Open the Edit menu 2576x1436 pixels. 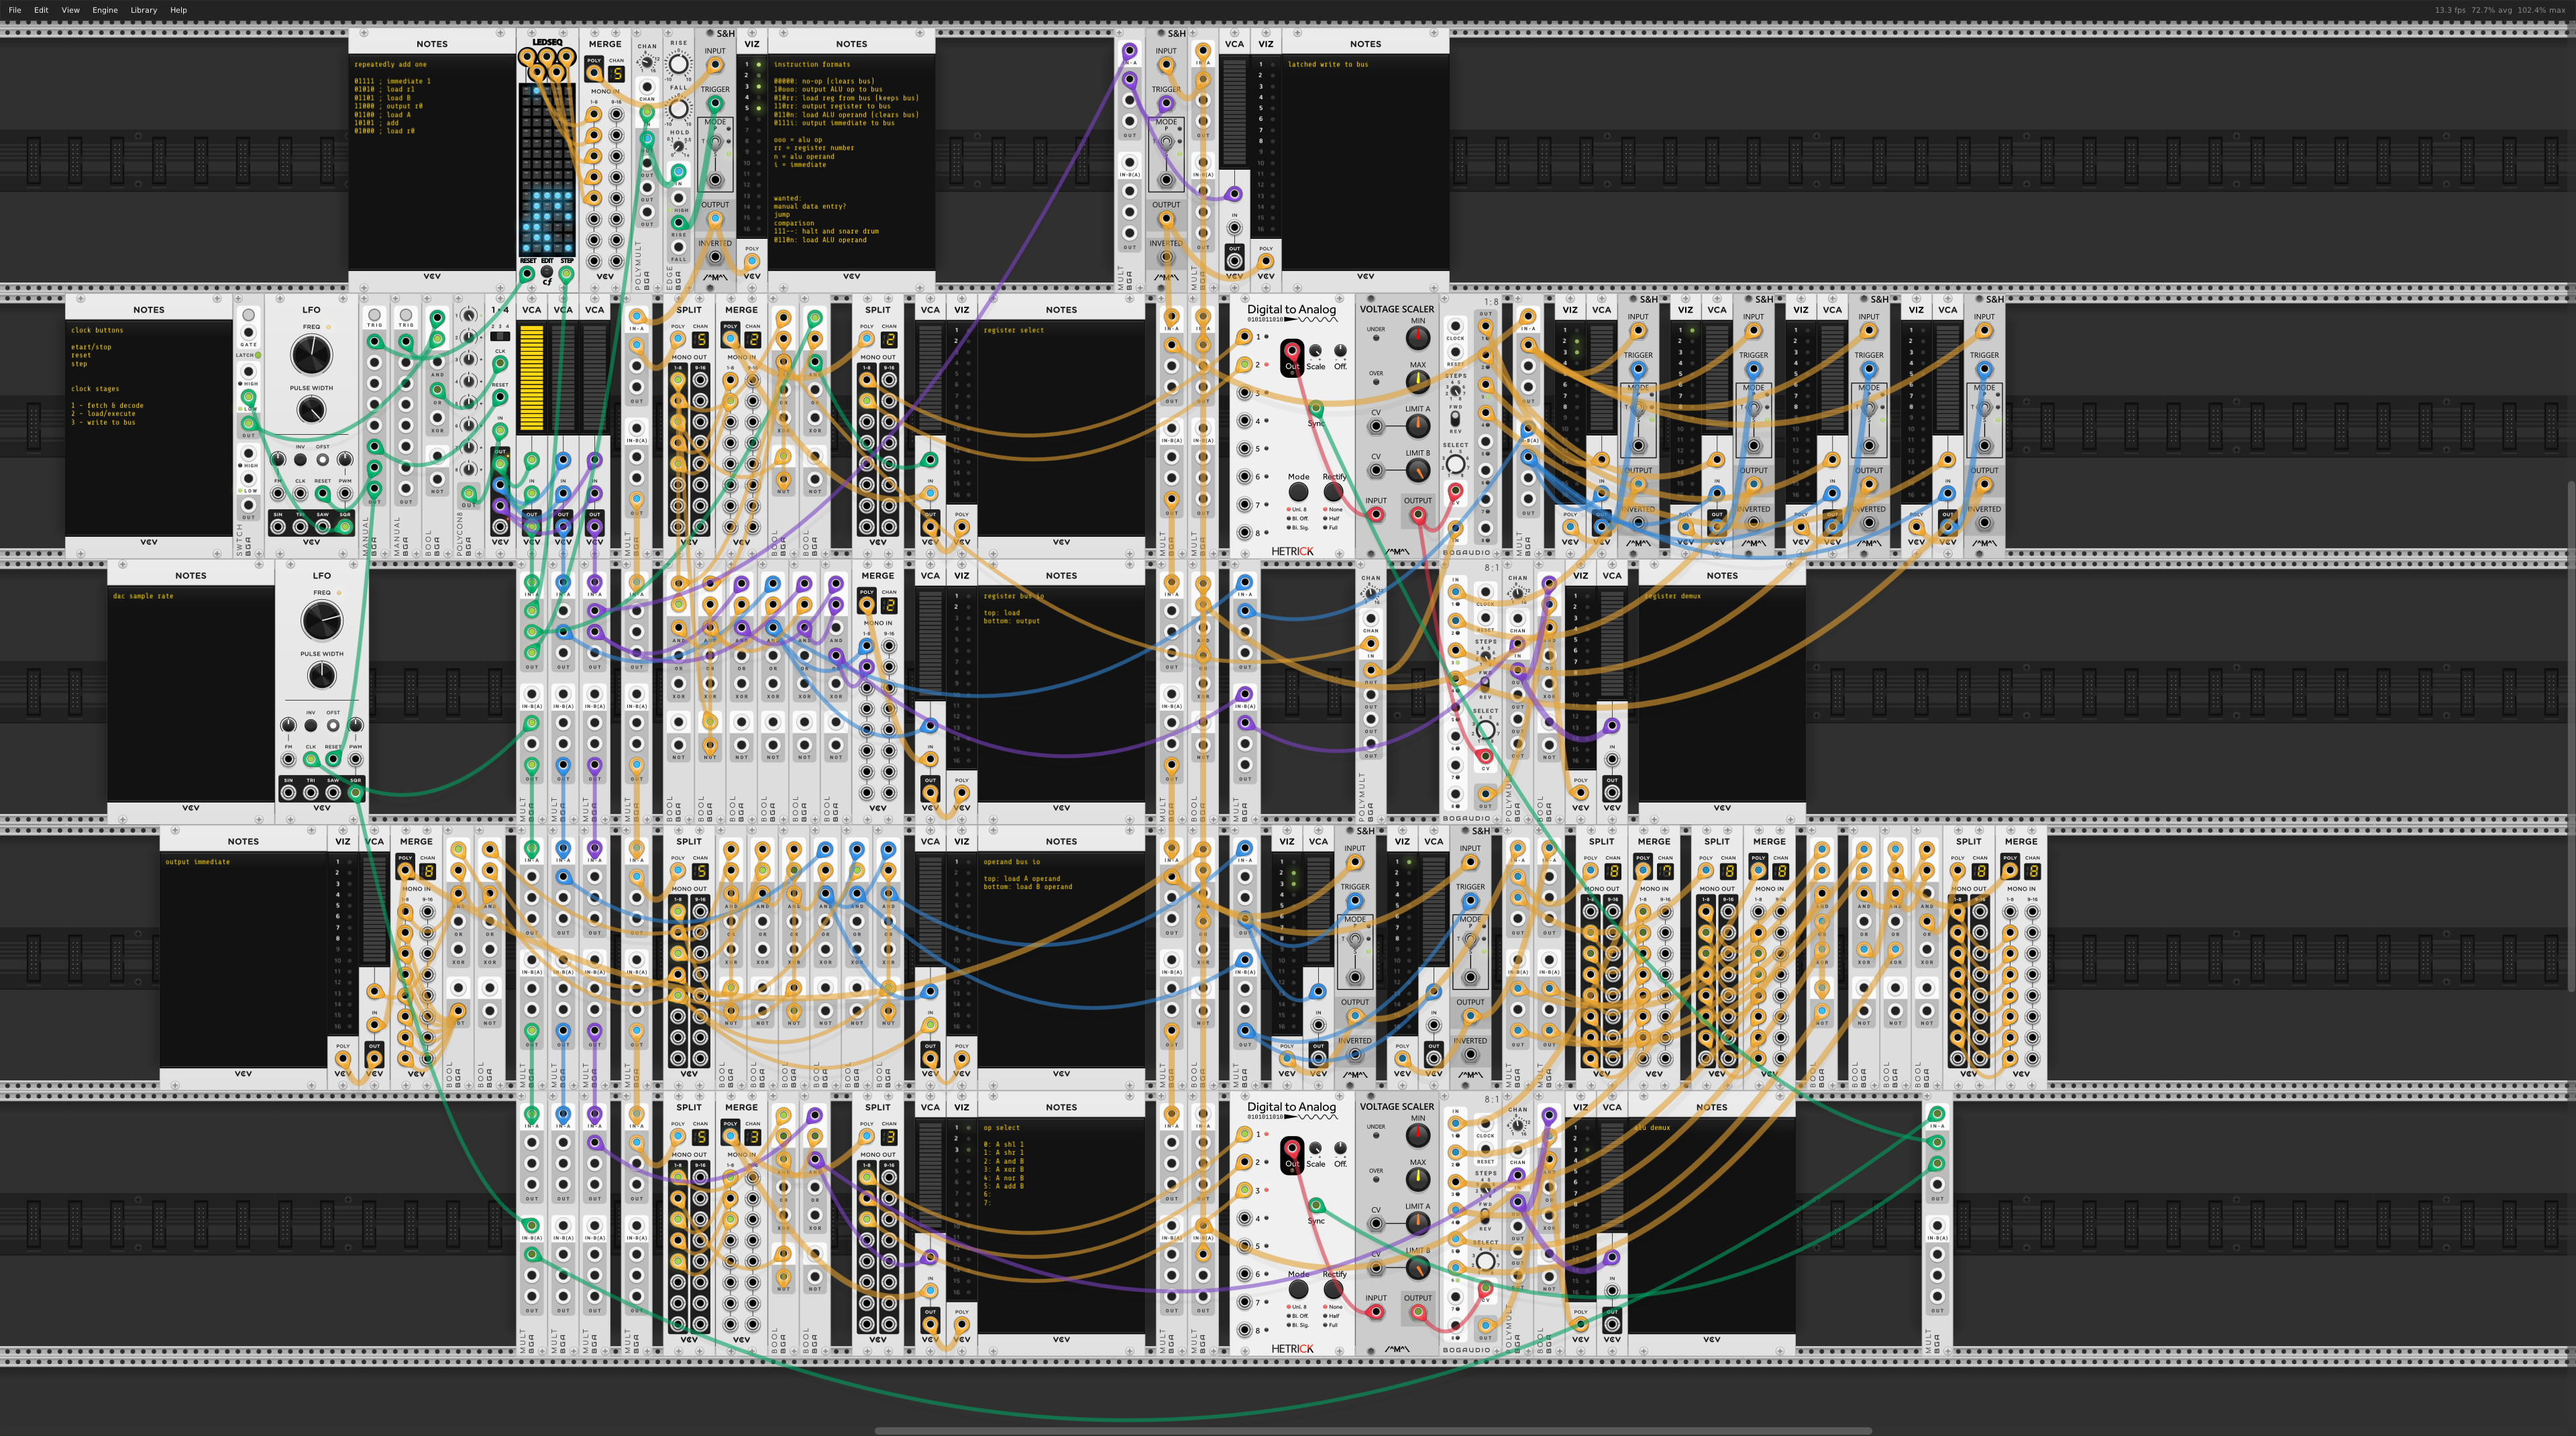(41, 10)
